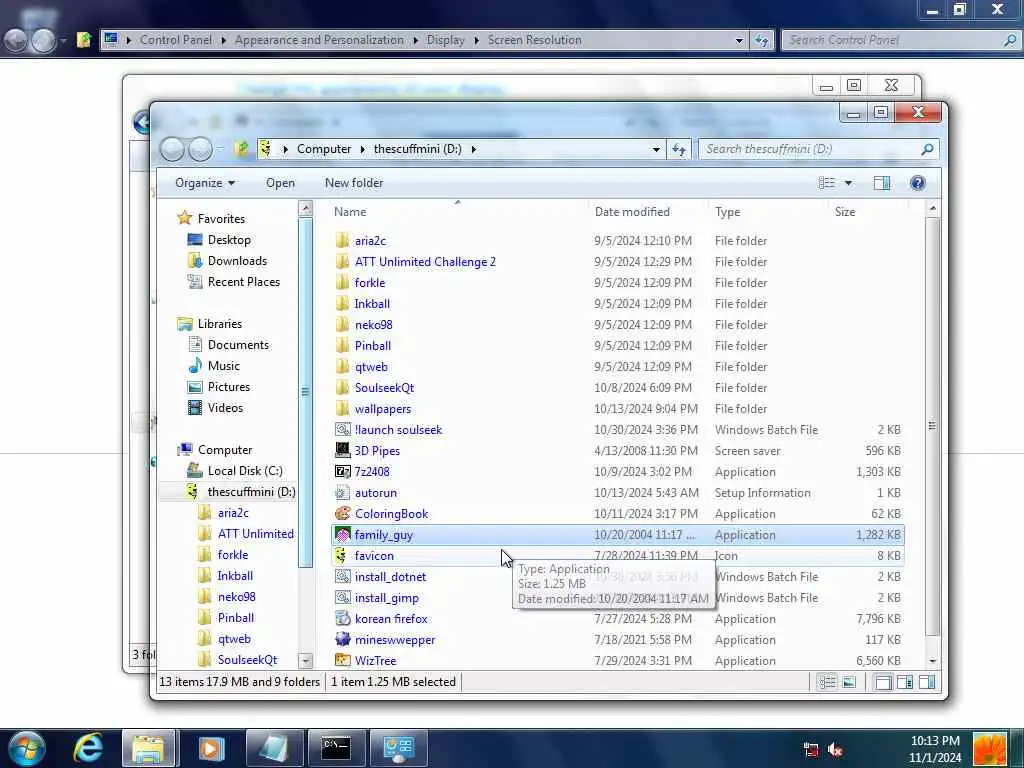Viewport: 1024px width, 768px height.
Task: Select the autorun setup information icon
Action: point(342,492)
